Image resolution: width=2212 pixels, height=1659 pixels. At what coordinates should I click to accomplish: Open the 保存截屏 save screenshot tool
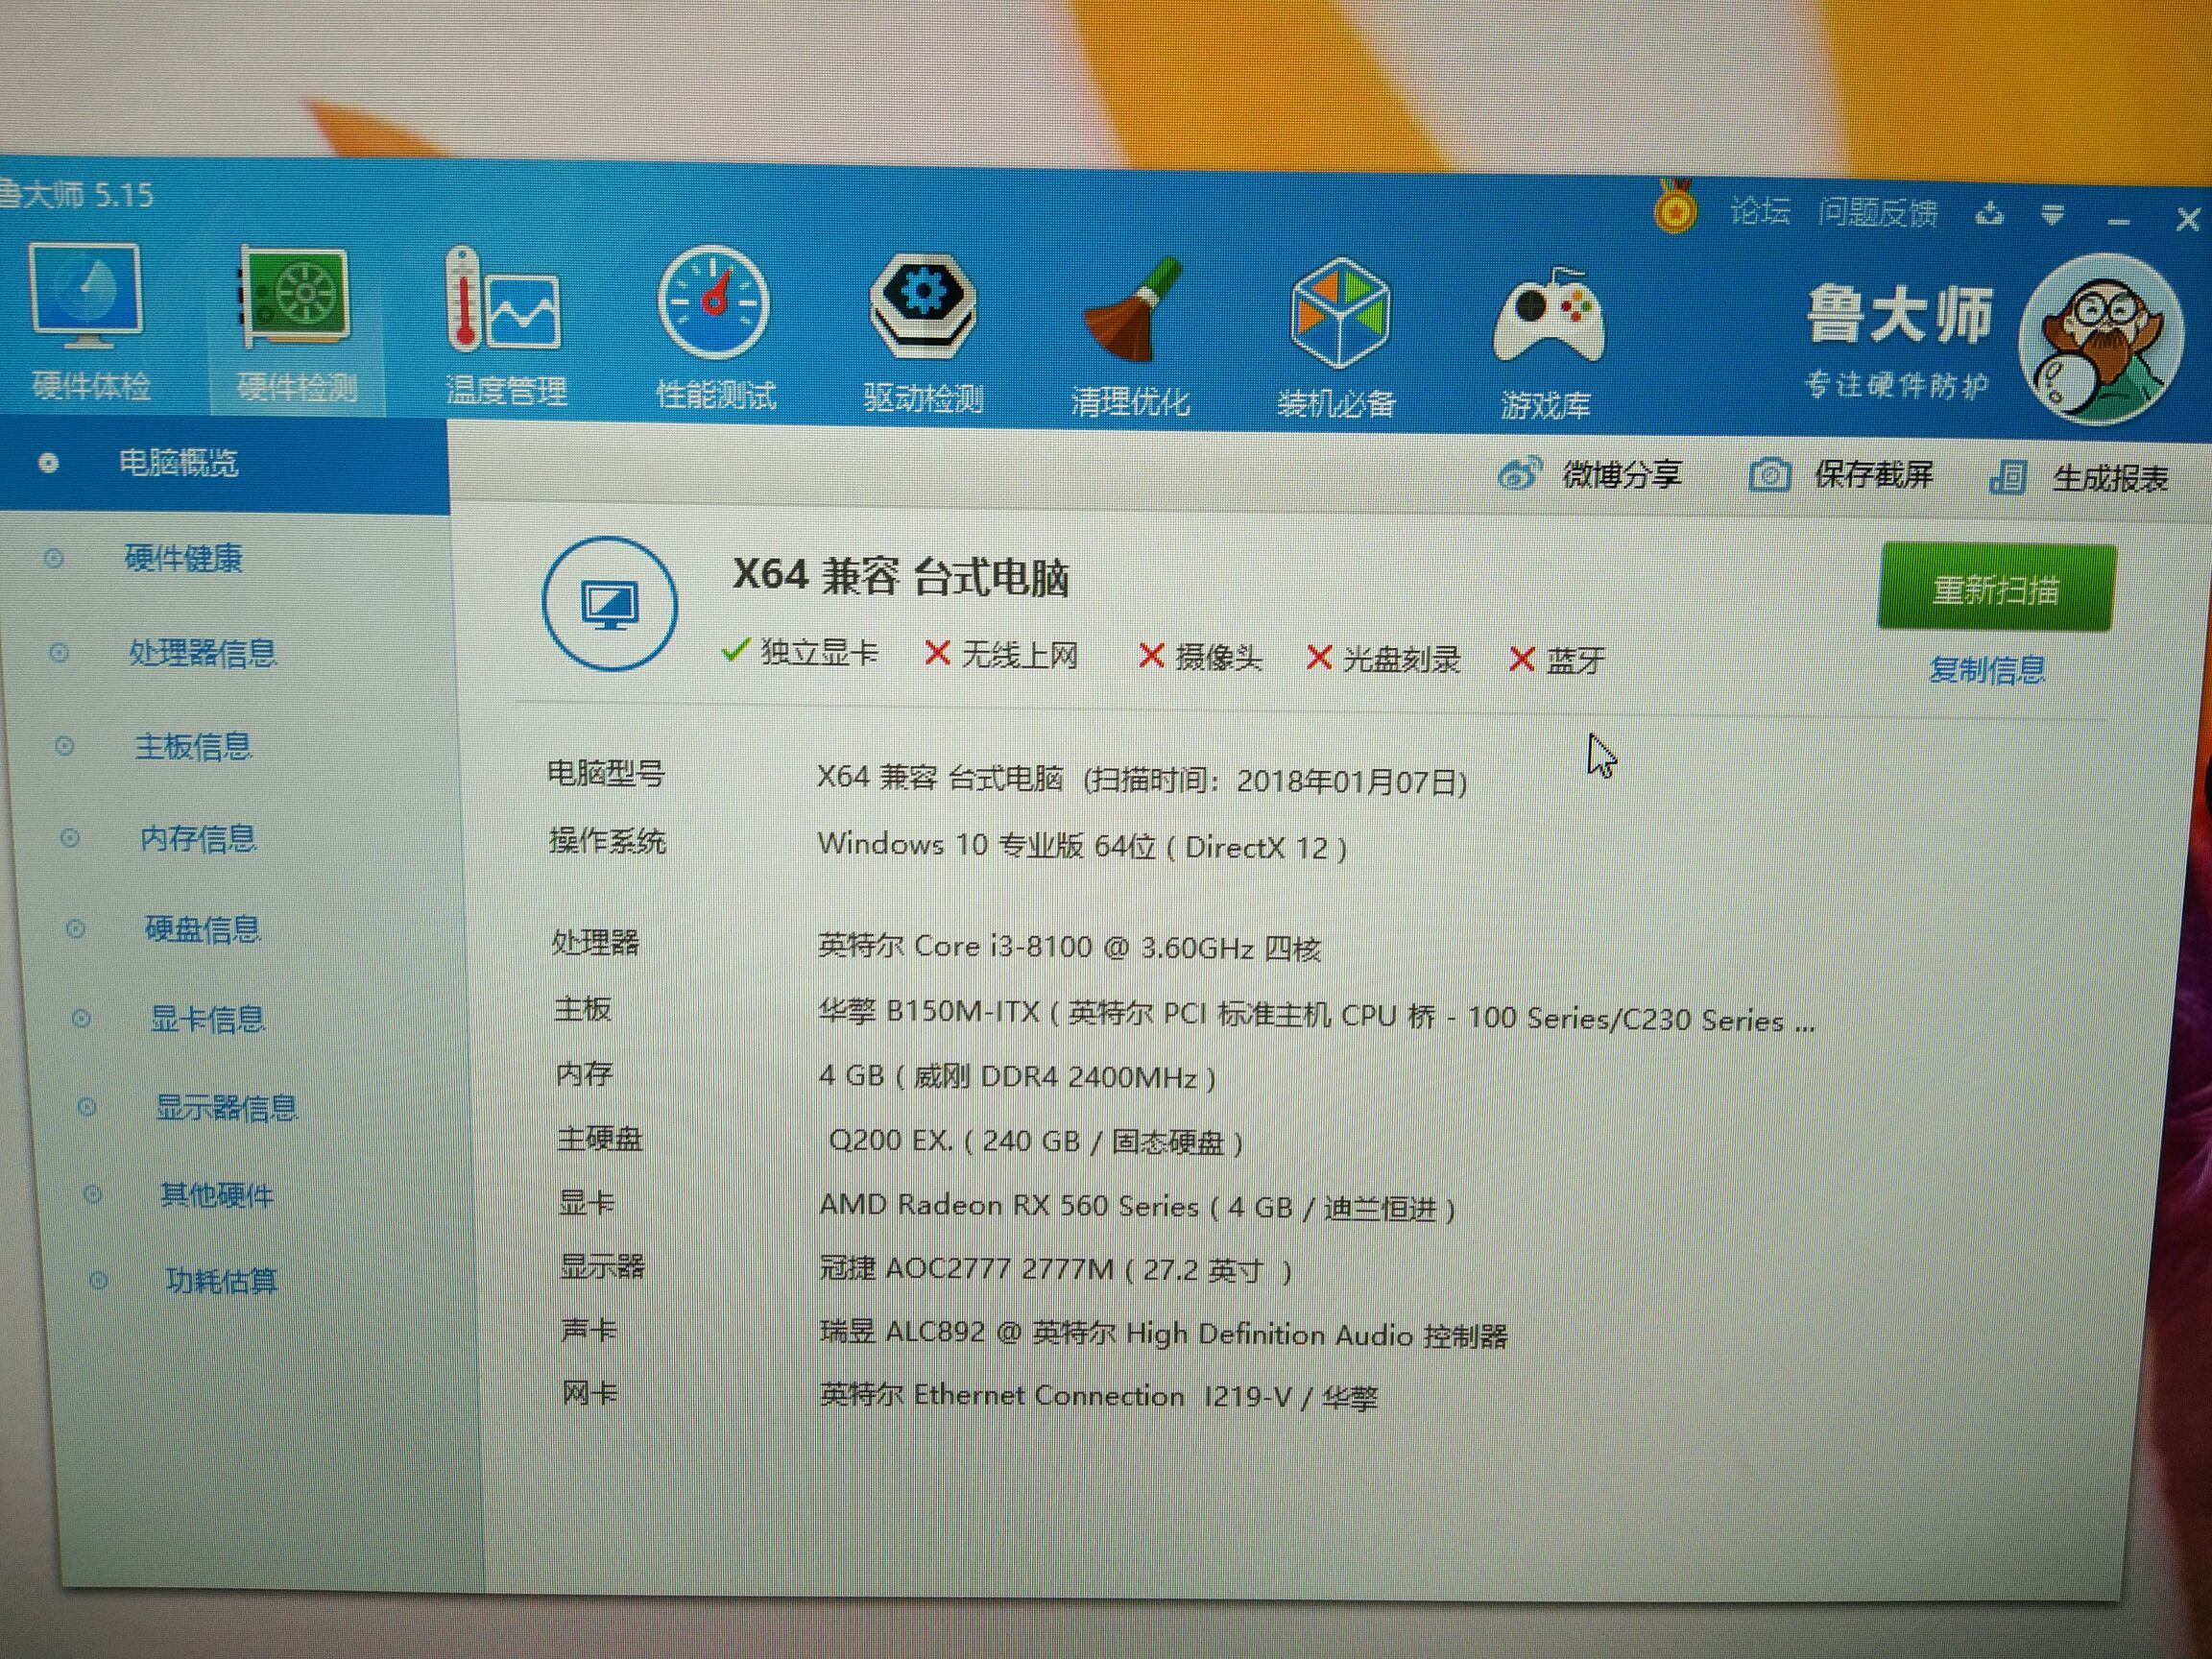pyautogui.click(x=1872, y=476)
